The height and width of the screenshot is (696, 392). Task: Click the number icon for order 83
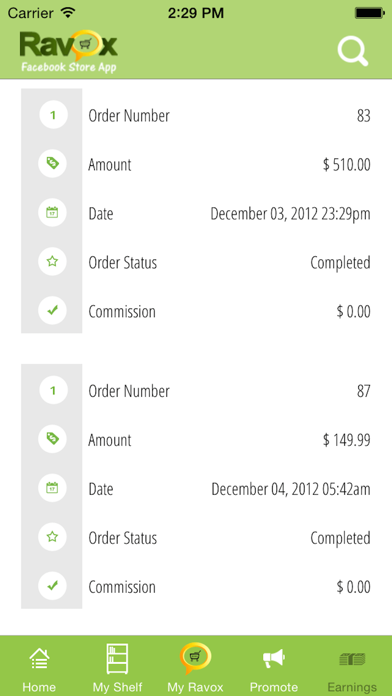(52, 115)
